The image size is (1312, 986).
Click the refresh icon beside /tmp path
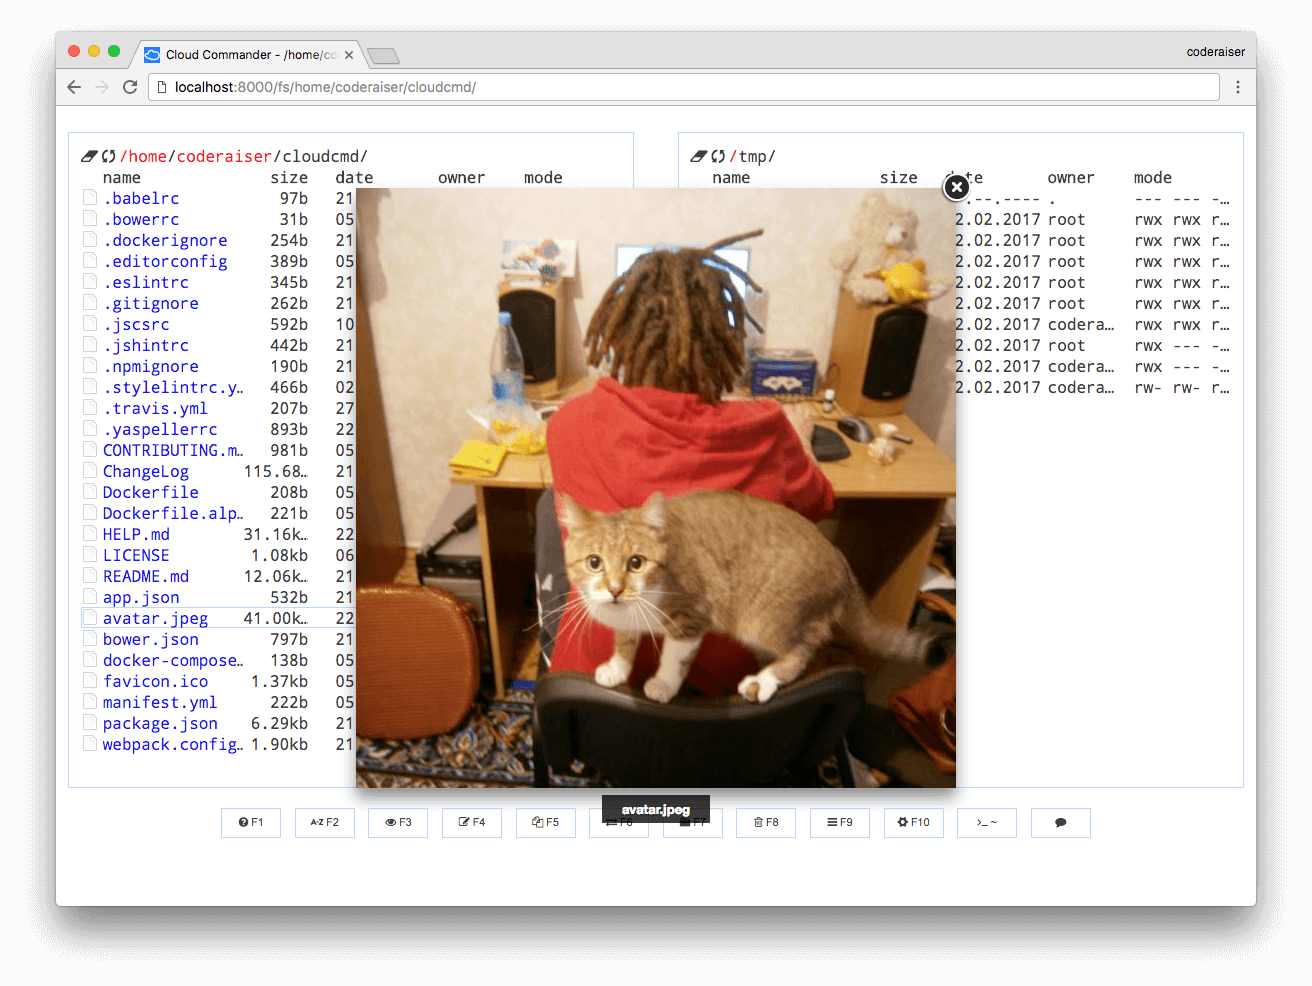718,156
